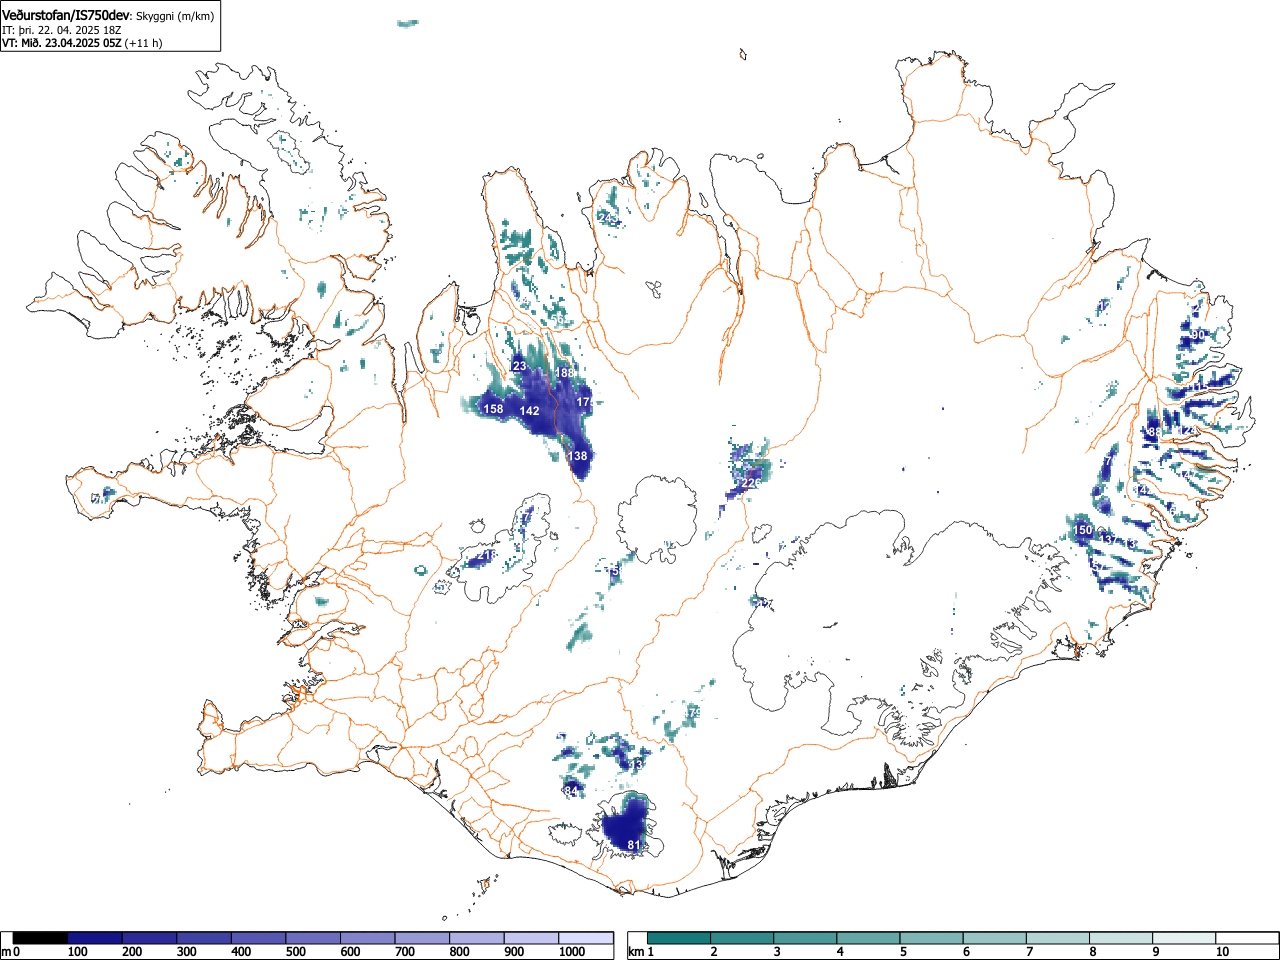The height and width of the screenshot is (960, 1280).
Task: Click the '8' tick on kilometer scale
Action: point(1092,952)
